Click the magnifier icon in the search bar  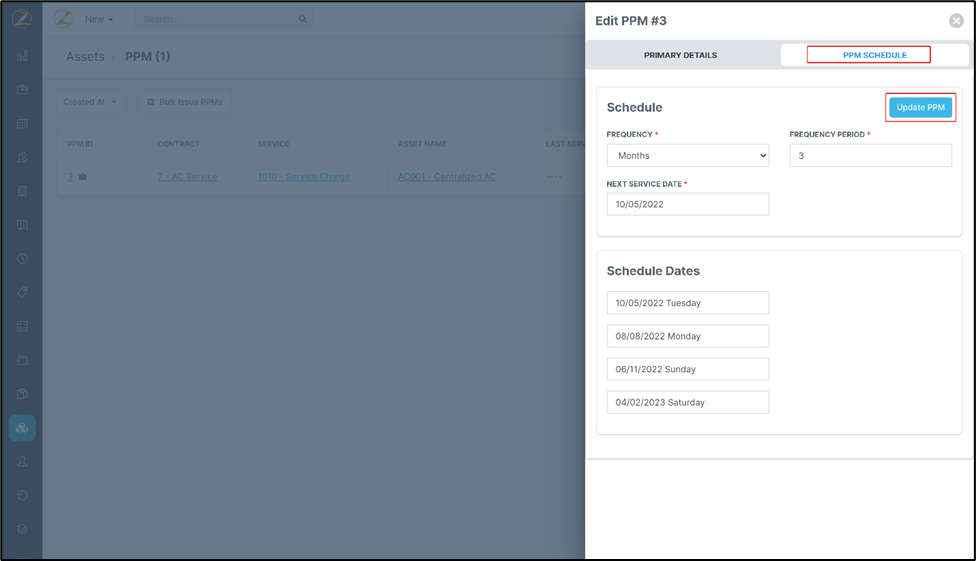click(303, 19)
